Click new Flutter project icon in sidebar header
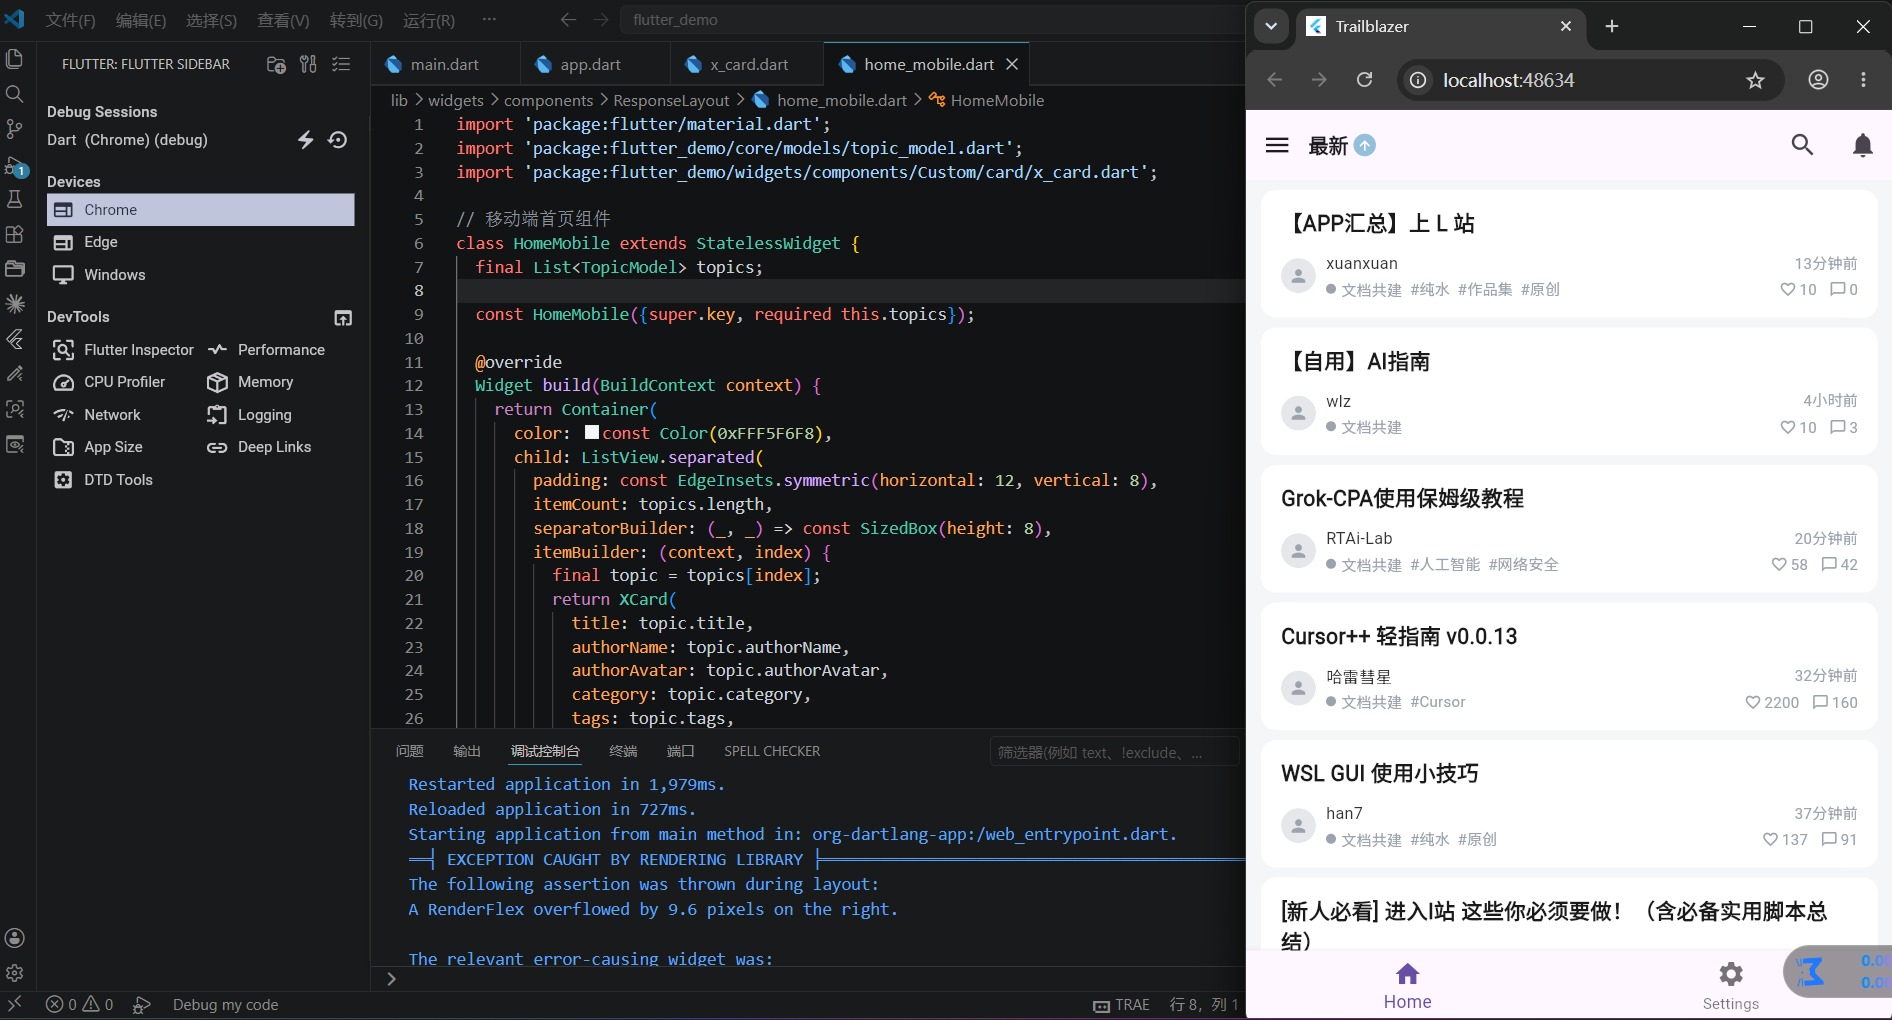Viewport: 1892px width, 1020px height. point(276,64)
